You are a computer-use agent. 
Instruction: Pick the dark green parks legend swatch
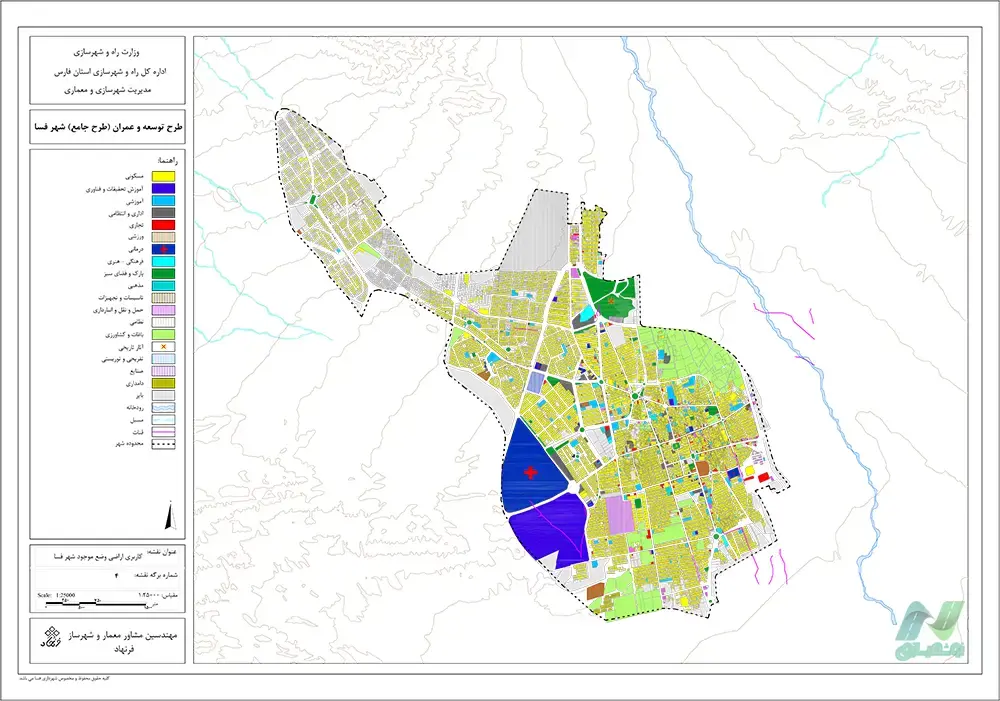click(x=164, y=273)
